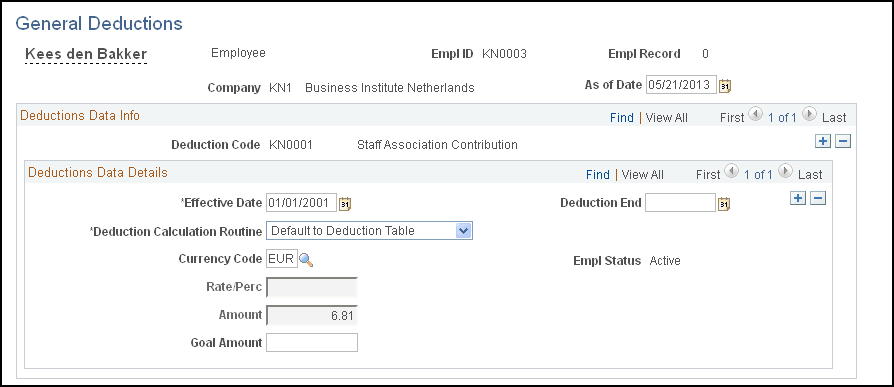894x387 pixels.
Task: Click the Empl Record value 0
Action: (705, 54)
